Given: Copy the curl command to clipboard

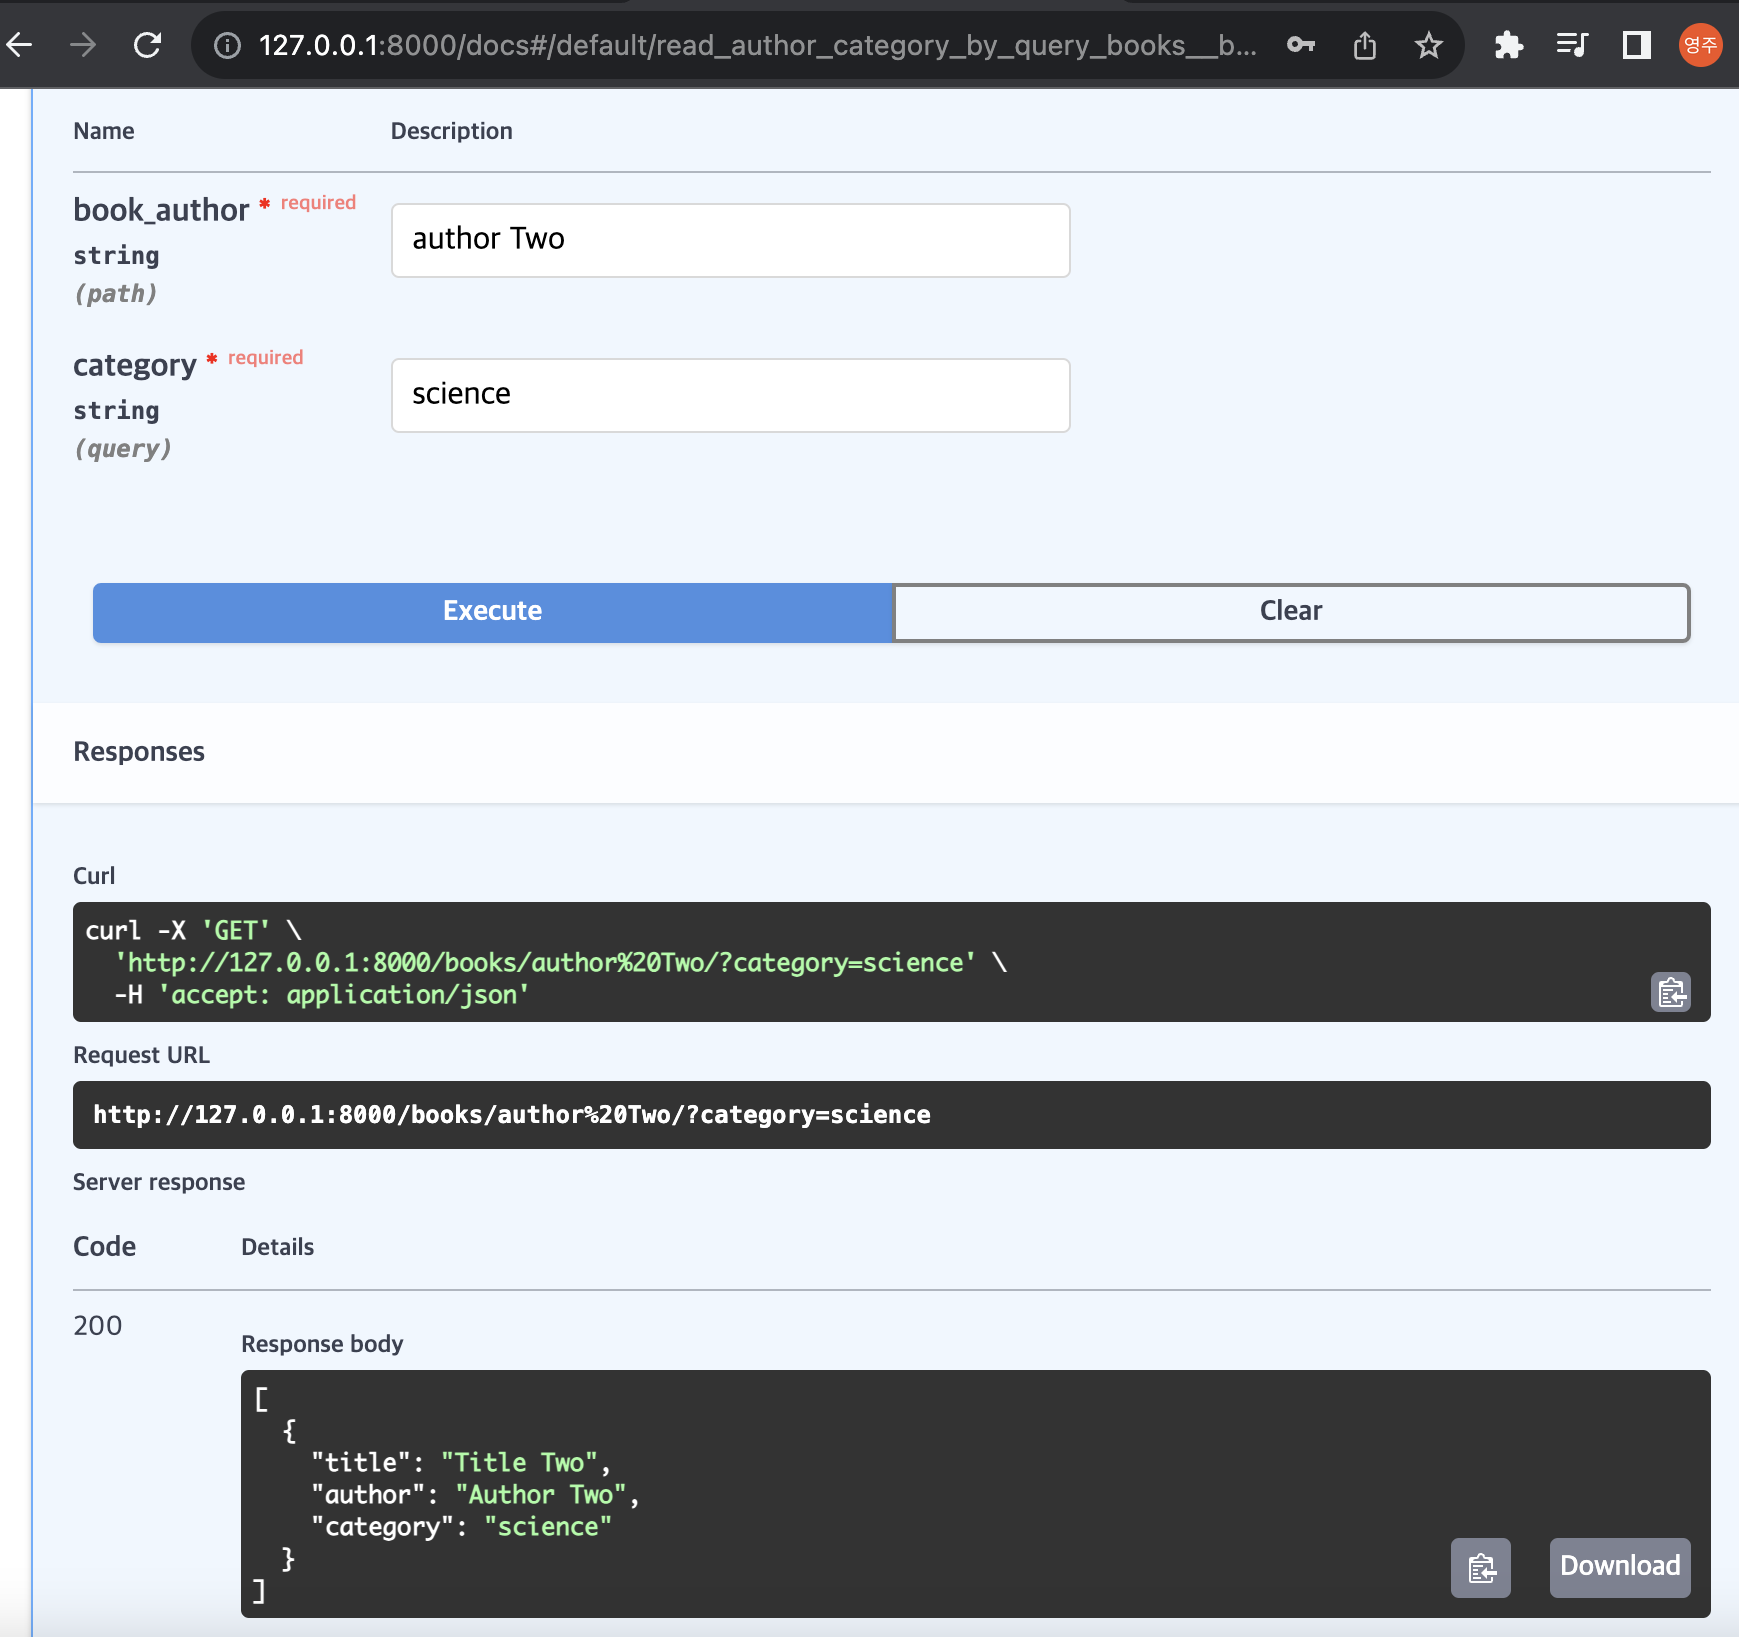Looking at the screenshot, I should point(1671,992).
